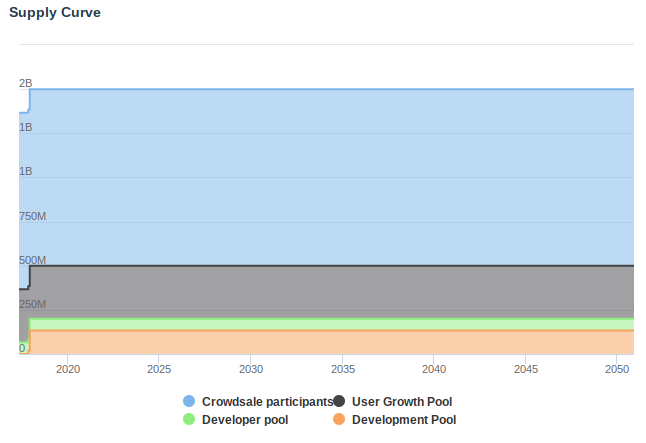Toggle Development Pool series via orange dot
646x443 pixels.
339,419
